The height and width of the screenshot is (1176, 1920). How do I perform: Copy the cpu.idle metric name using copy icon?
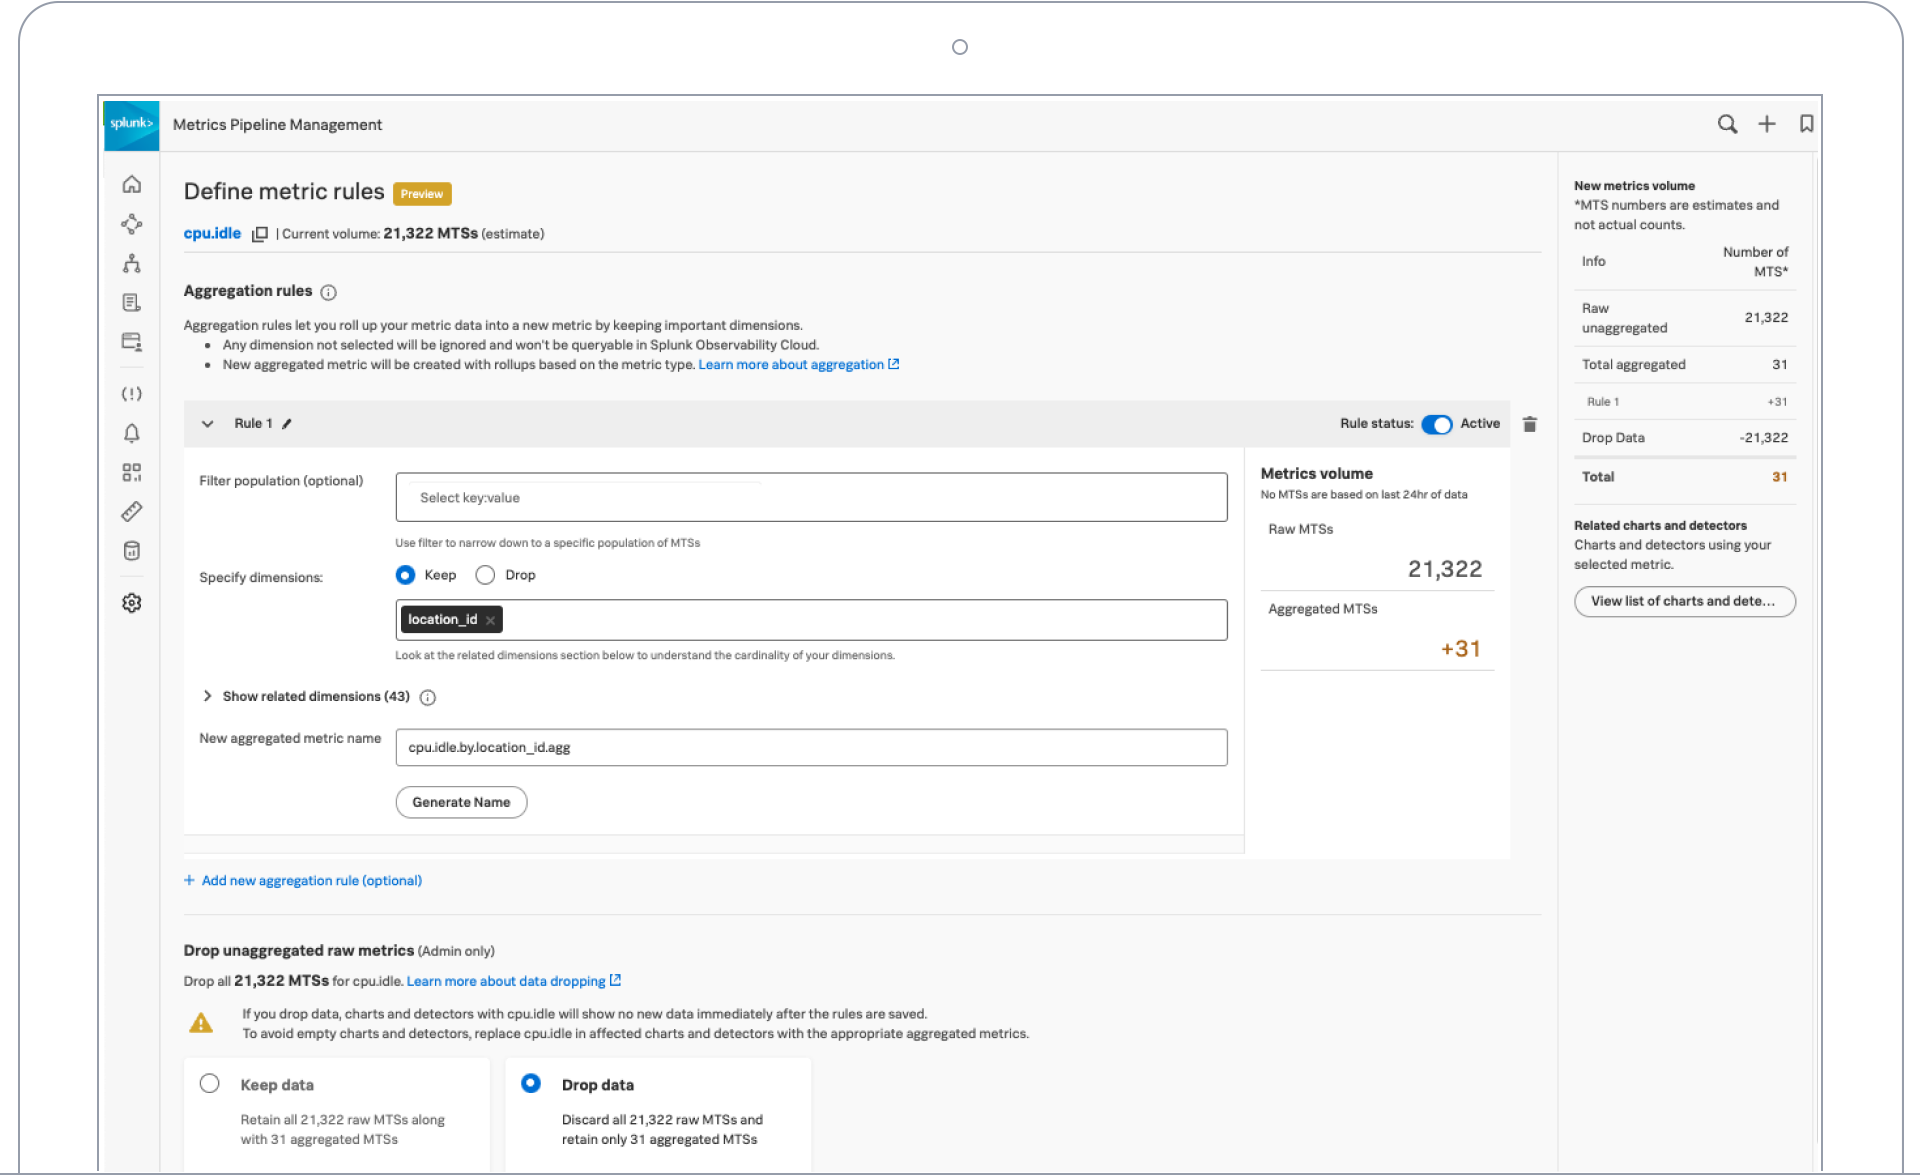point(259,233)
